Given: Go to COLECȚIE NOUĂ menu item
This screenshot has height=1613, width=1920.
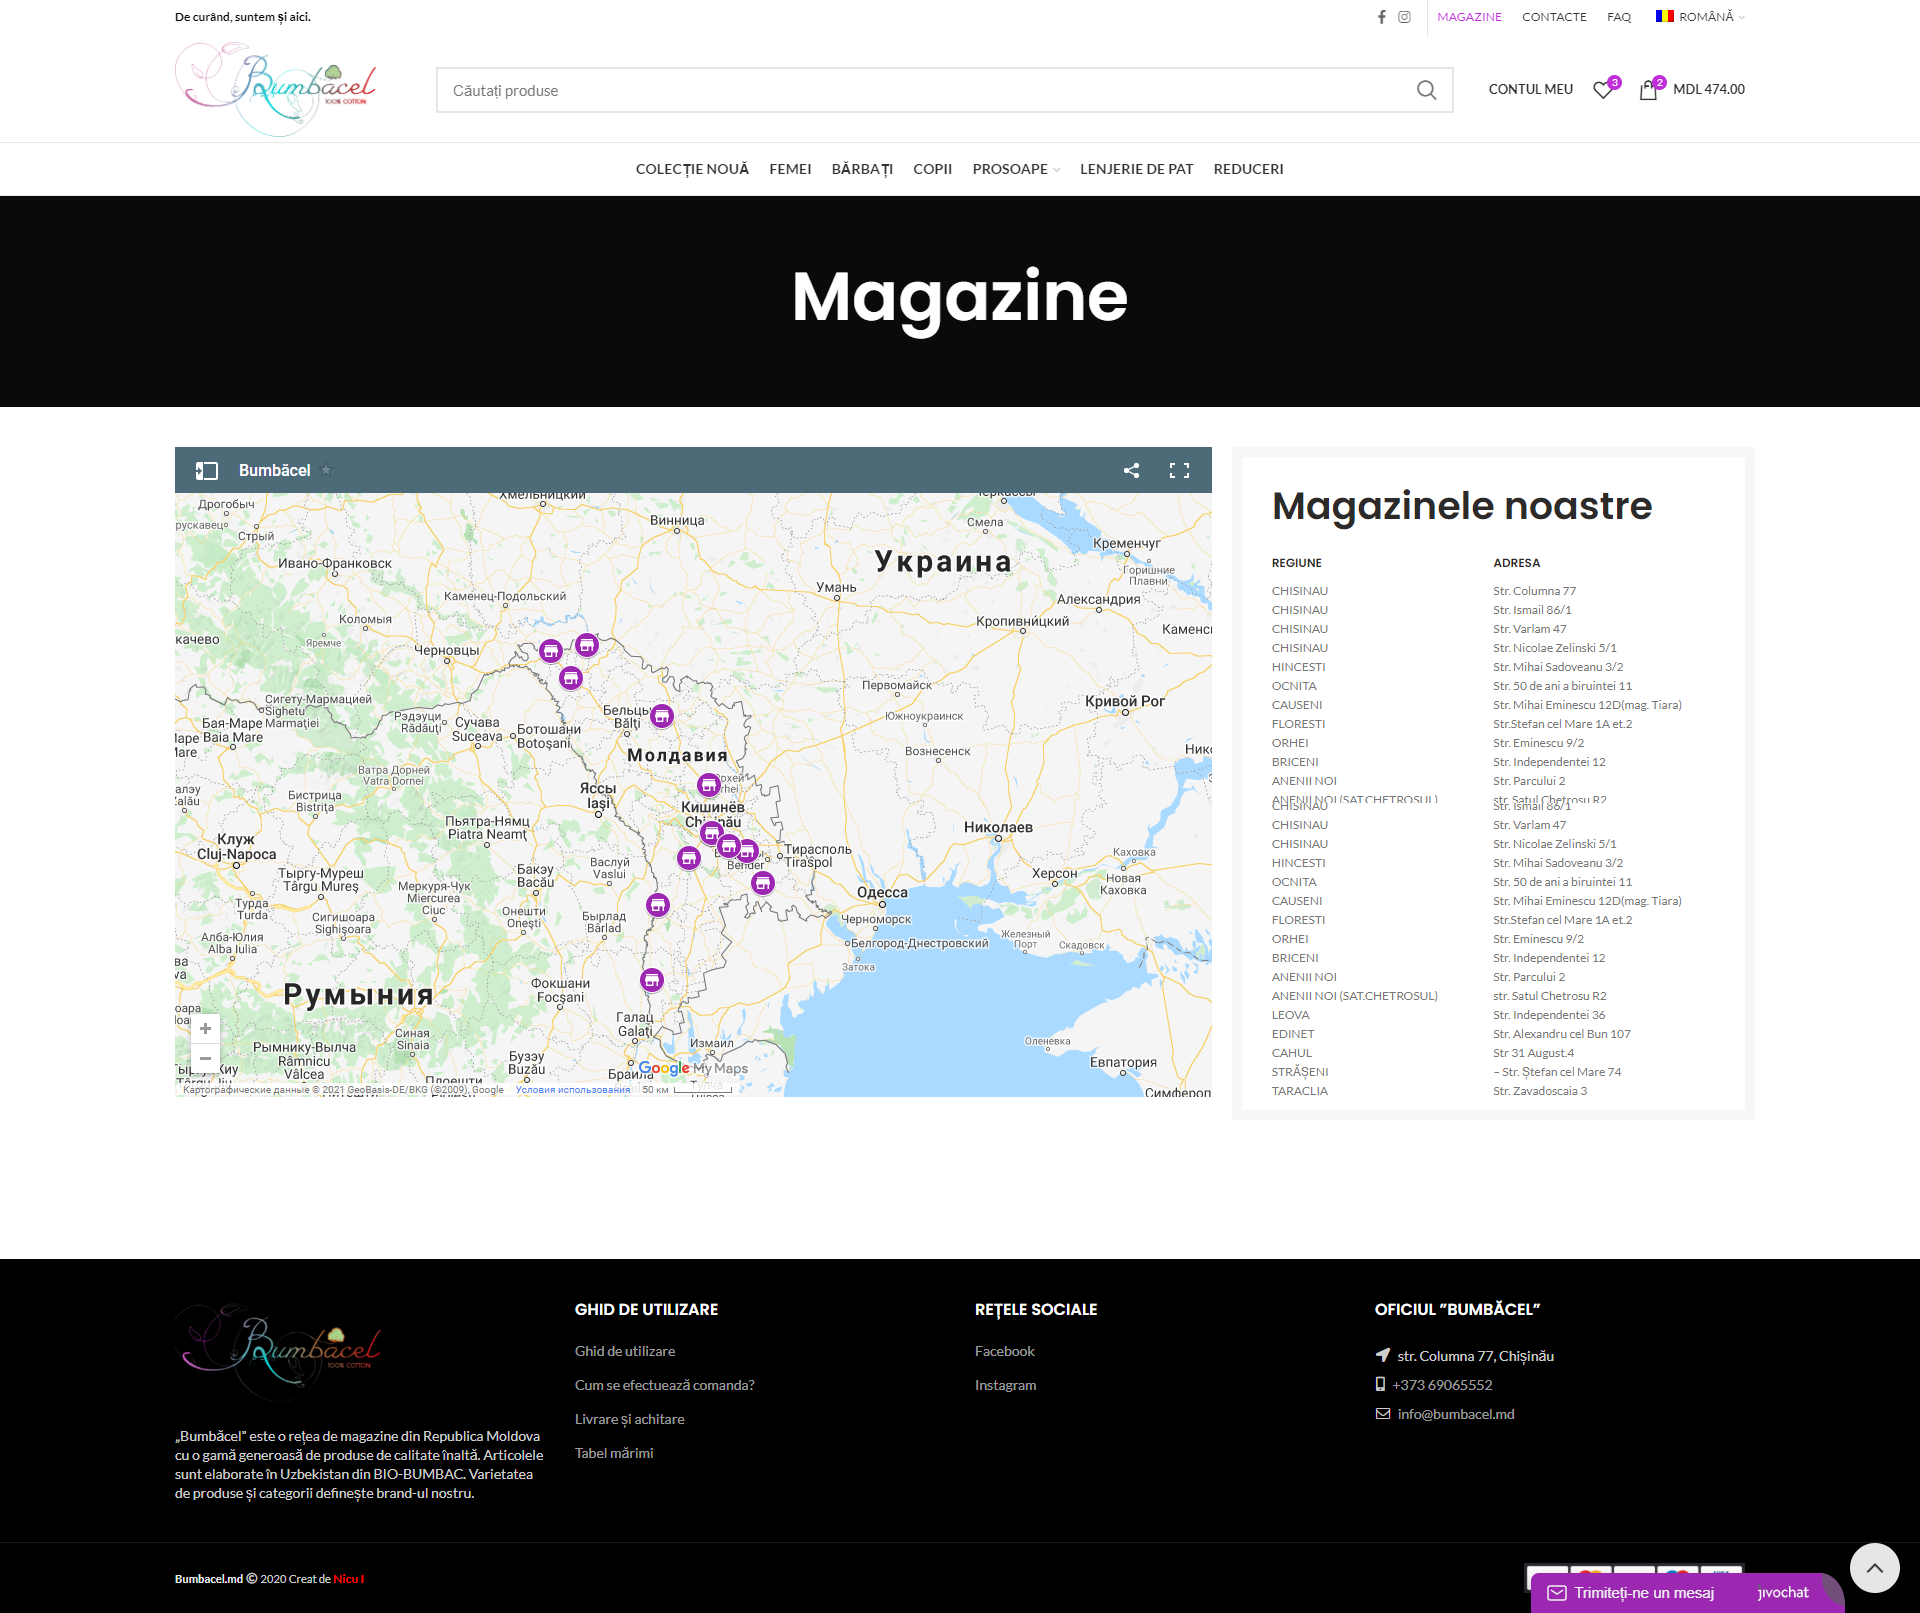Looking at the screenshot, I should pyautogui.click(x=692, y=169).
